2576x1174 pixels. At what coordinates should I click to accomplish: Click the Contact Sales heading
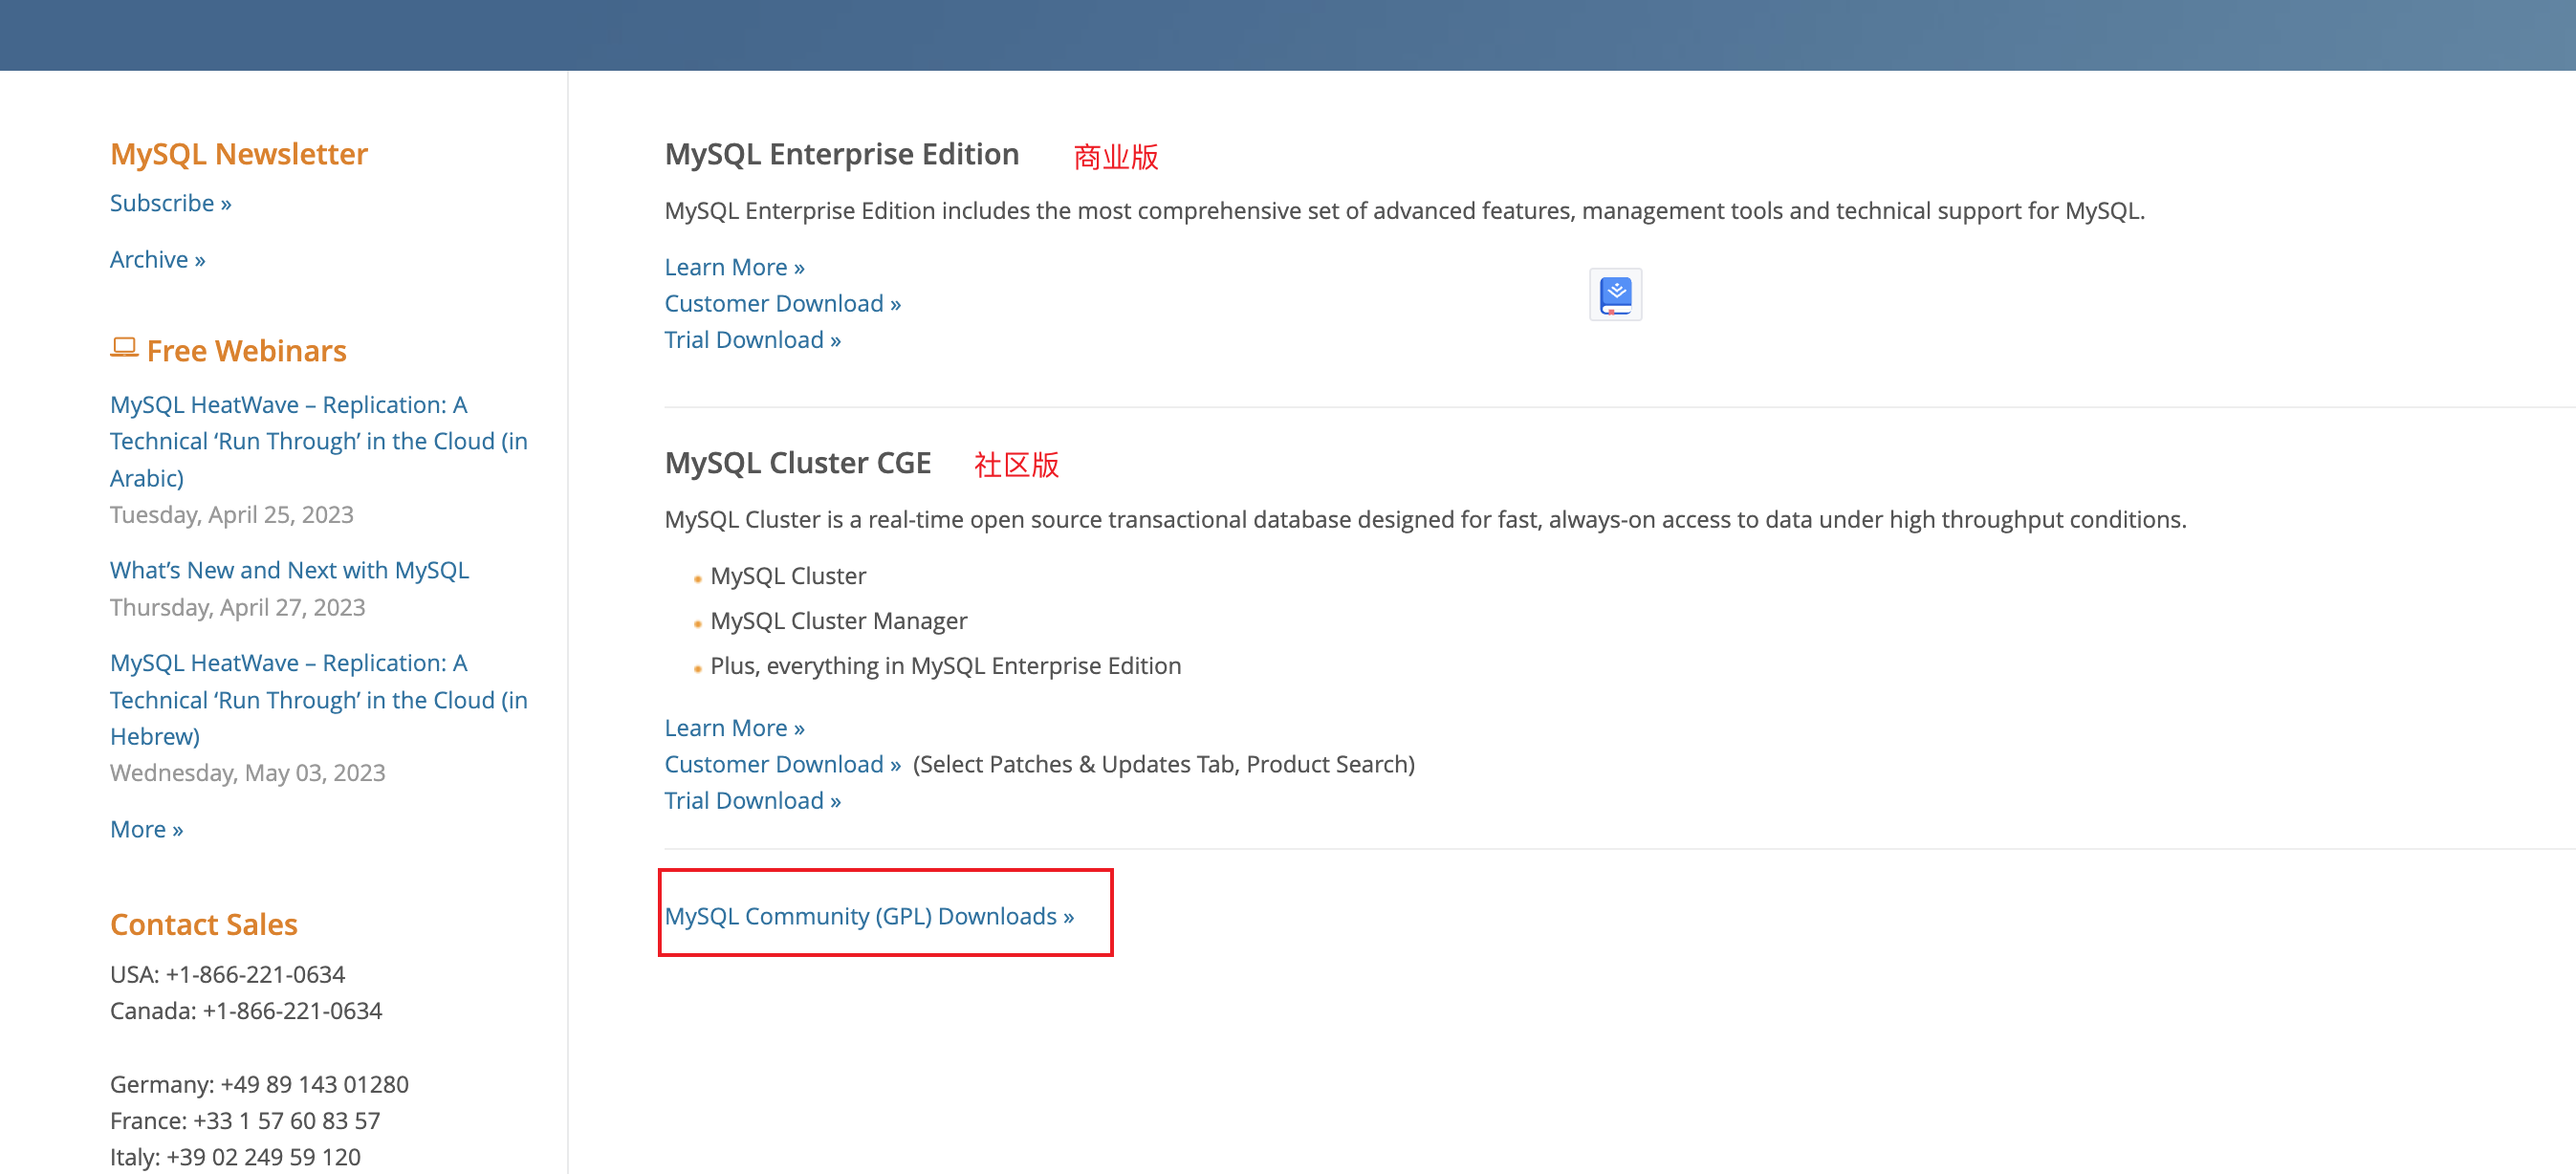203,924
